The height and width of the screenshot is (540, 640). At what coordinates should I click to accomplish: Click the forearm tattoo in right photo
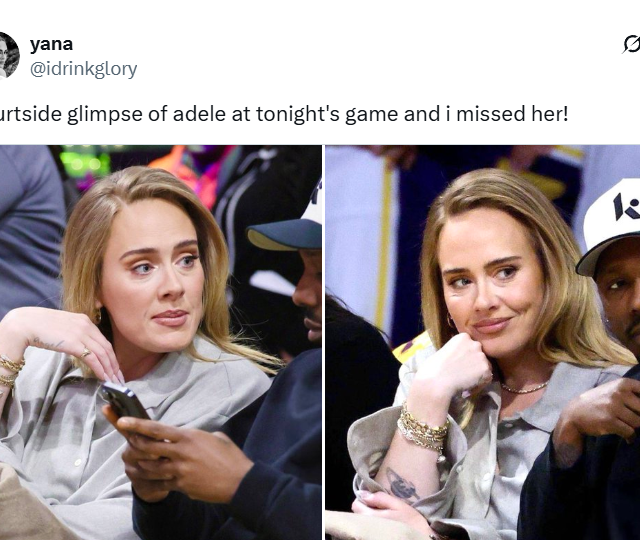click(x=402, y=484)
